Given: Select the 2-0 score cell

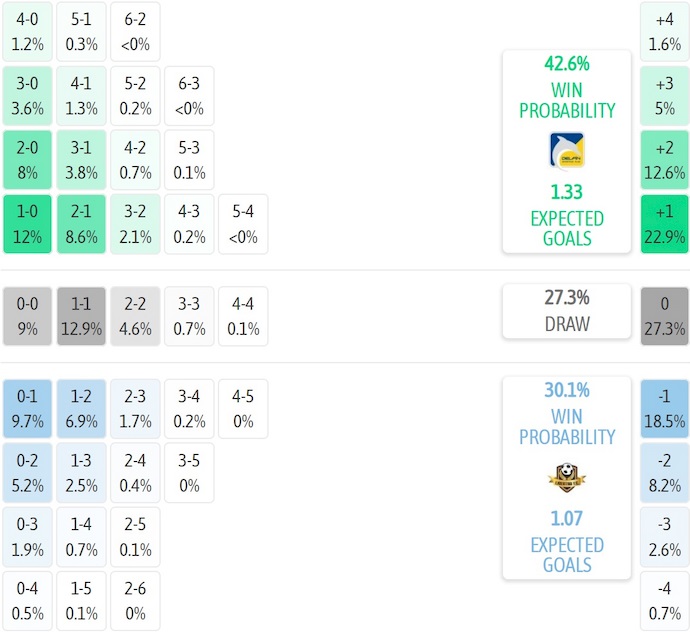Looking at the screenshot, I should tap(28, 160).
